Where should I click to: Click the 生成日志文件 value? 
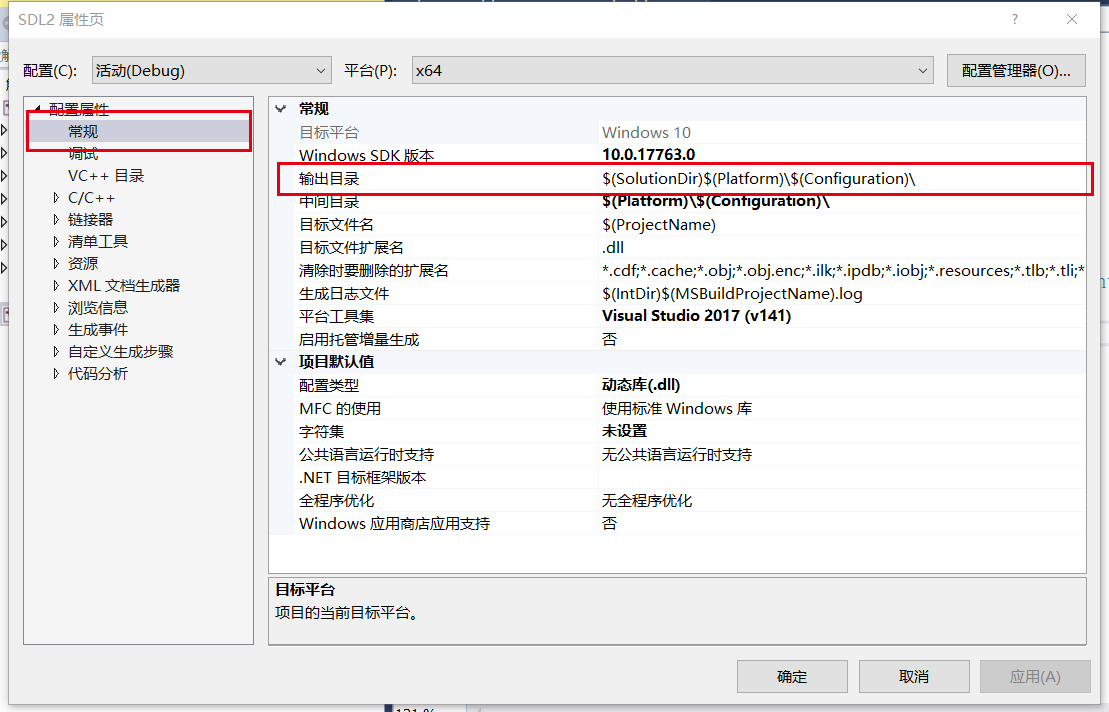(732, 293)
